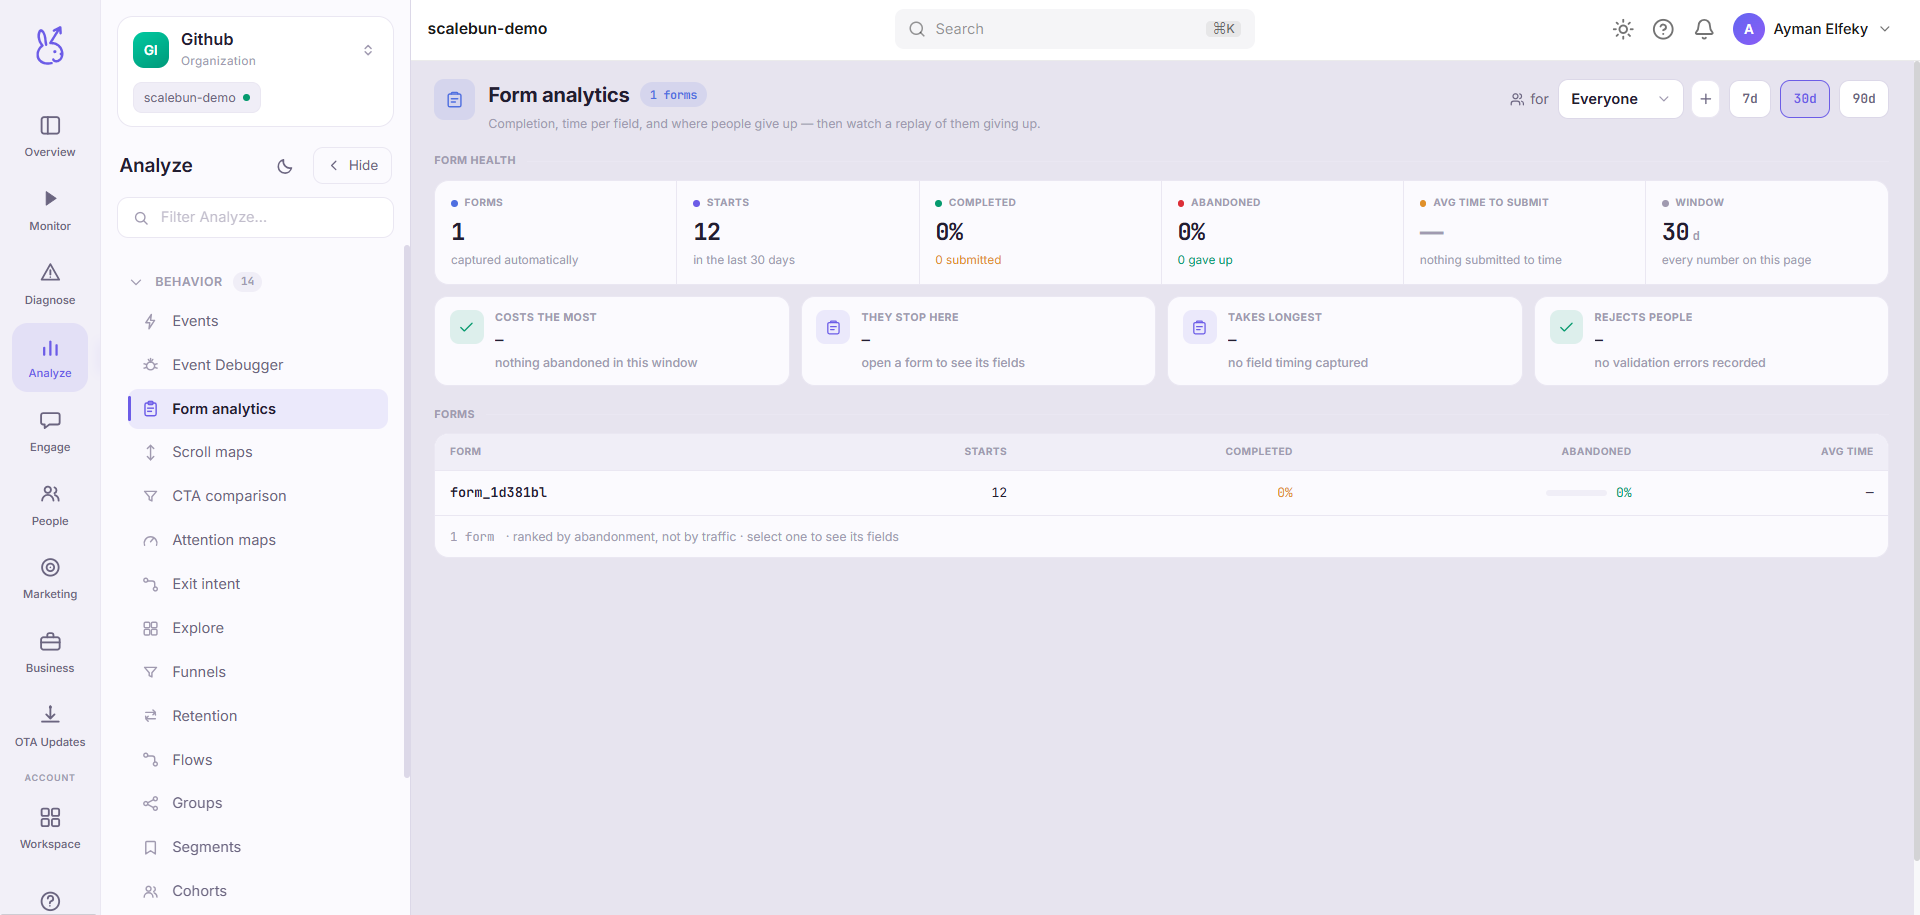Click the help icon at sidebar bottom

pyautogui.click(x=50, y=900)
